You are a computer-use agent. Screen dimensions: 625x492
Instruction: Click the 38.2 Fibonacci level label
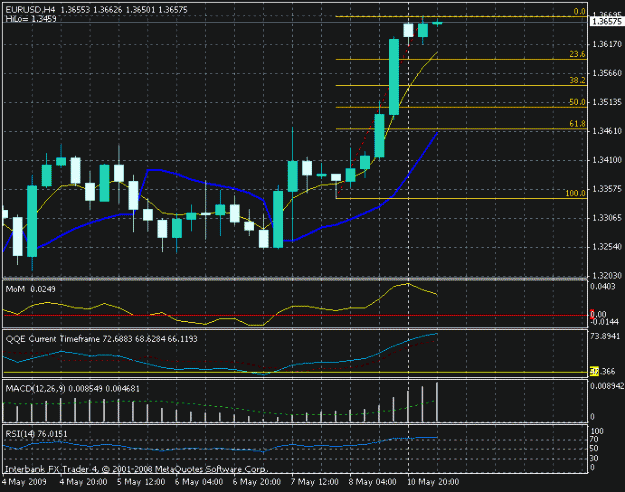click(577, 80)
